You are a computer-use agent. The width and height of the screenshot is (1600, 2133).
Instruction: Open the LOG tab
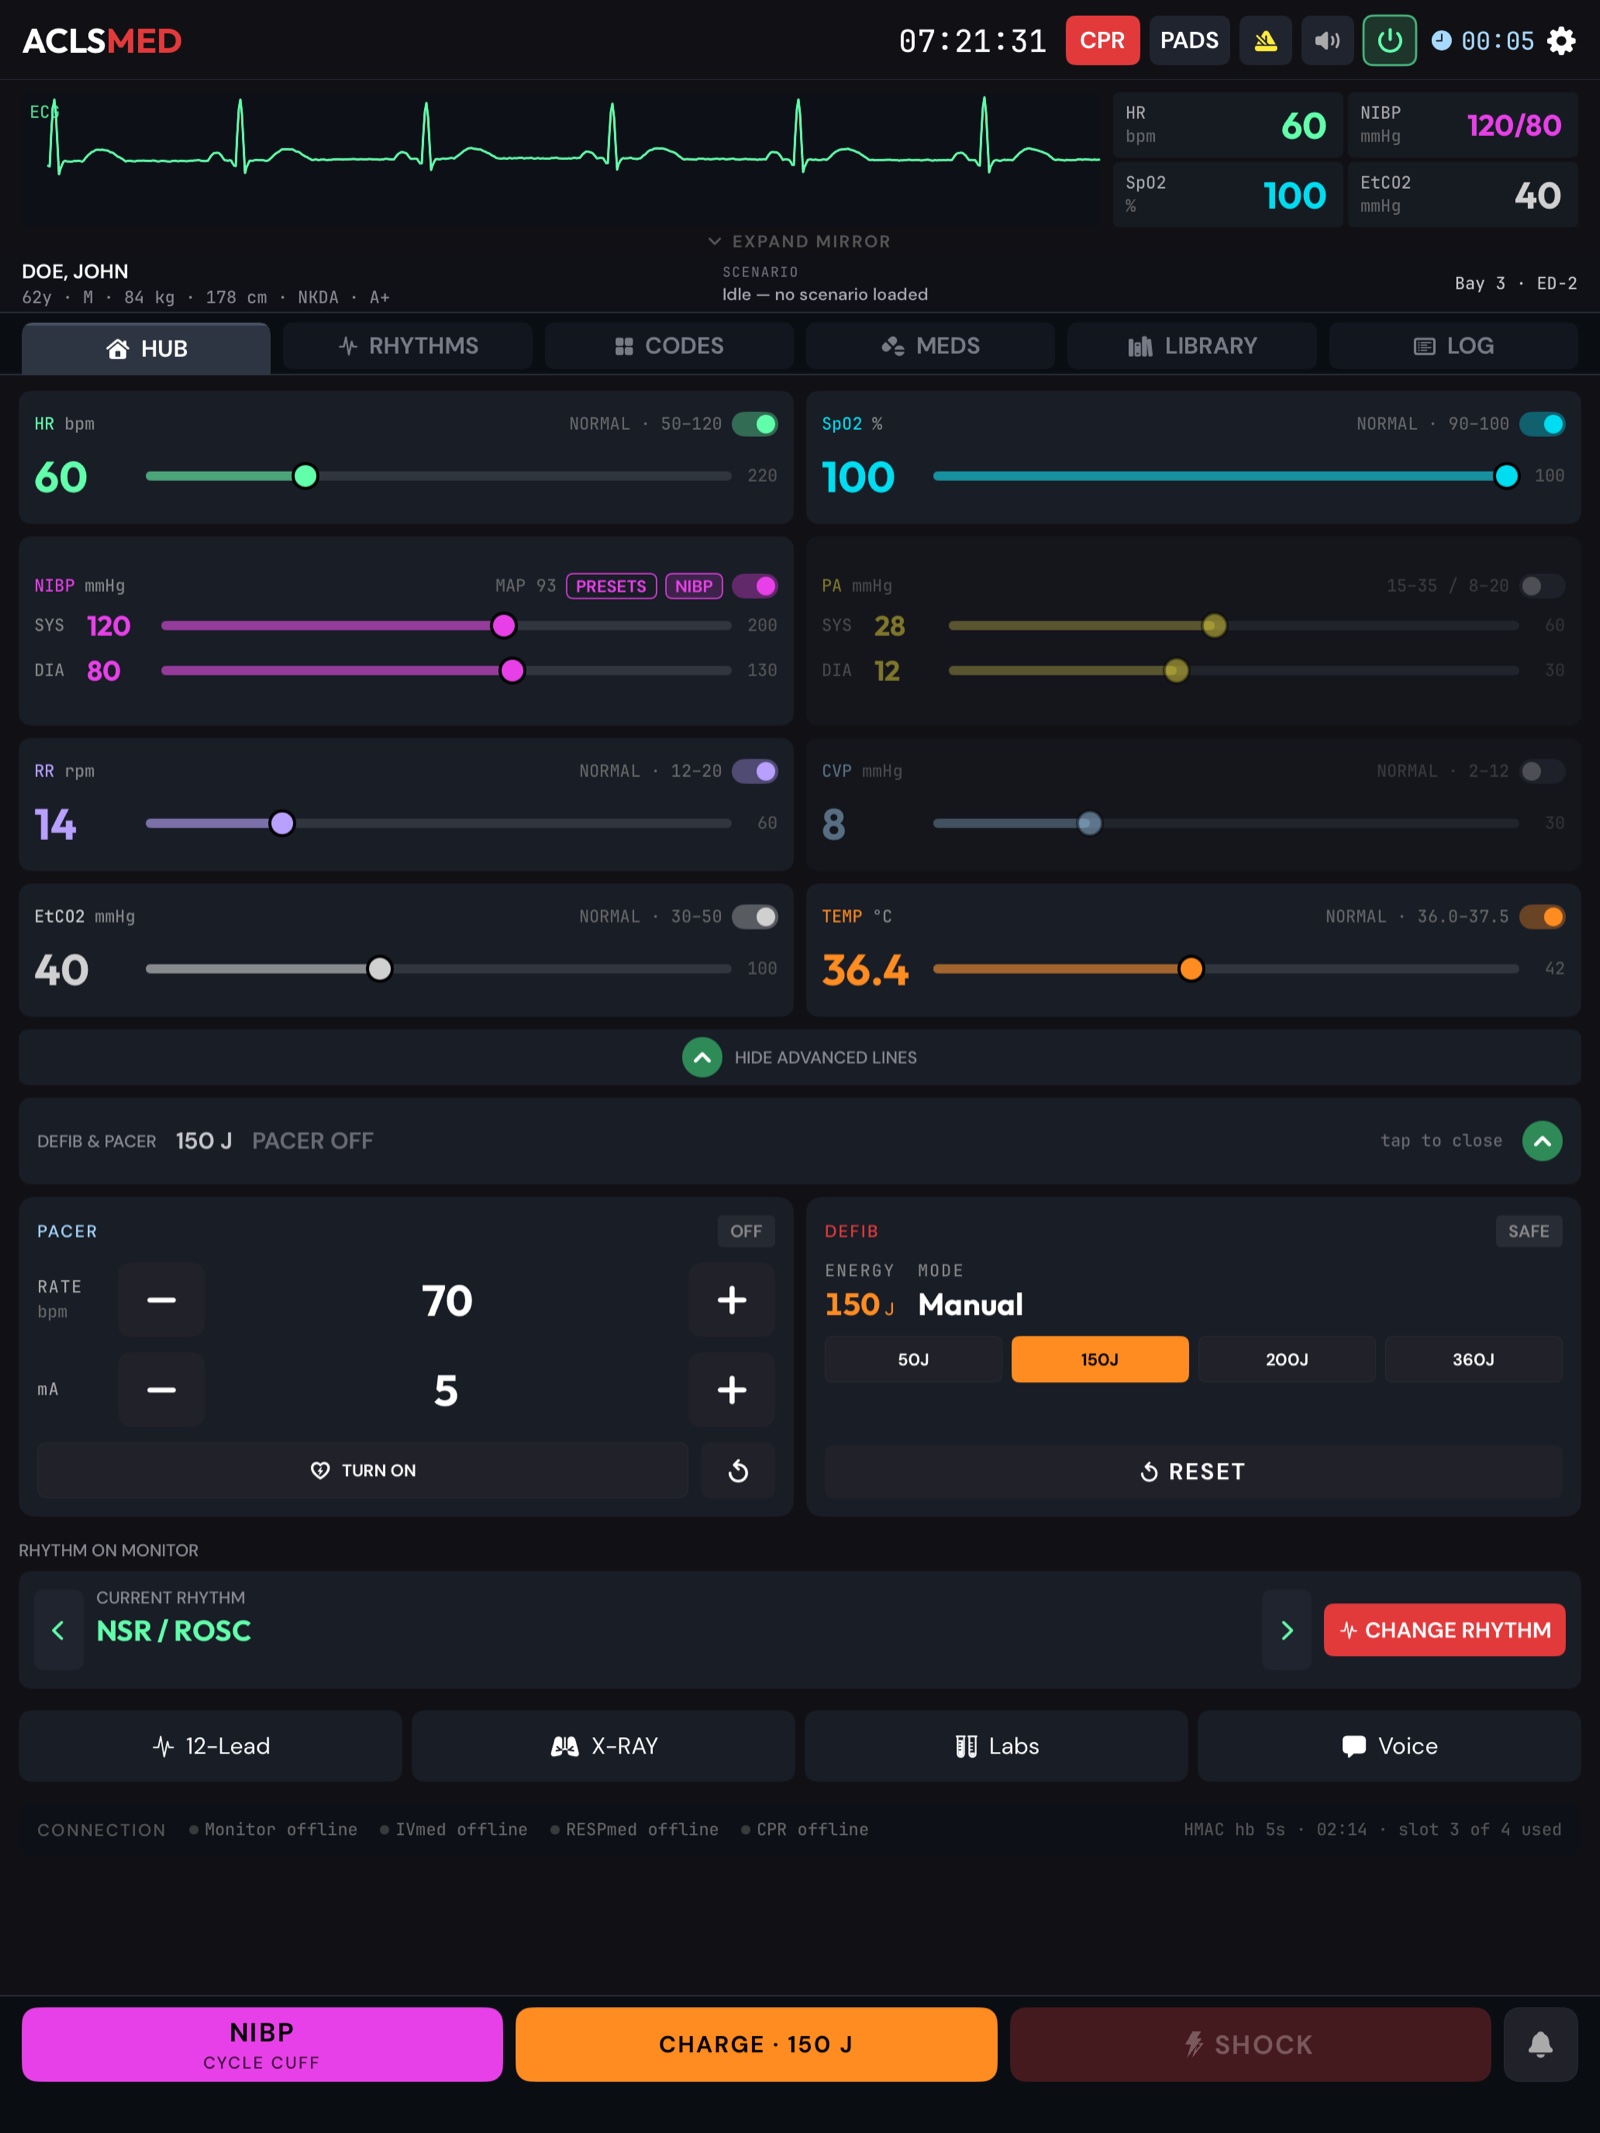[x=1454, y=346]
